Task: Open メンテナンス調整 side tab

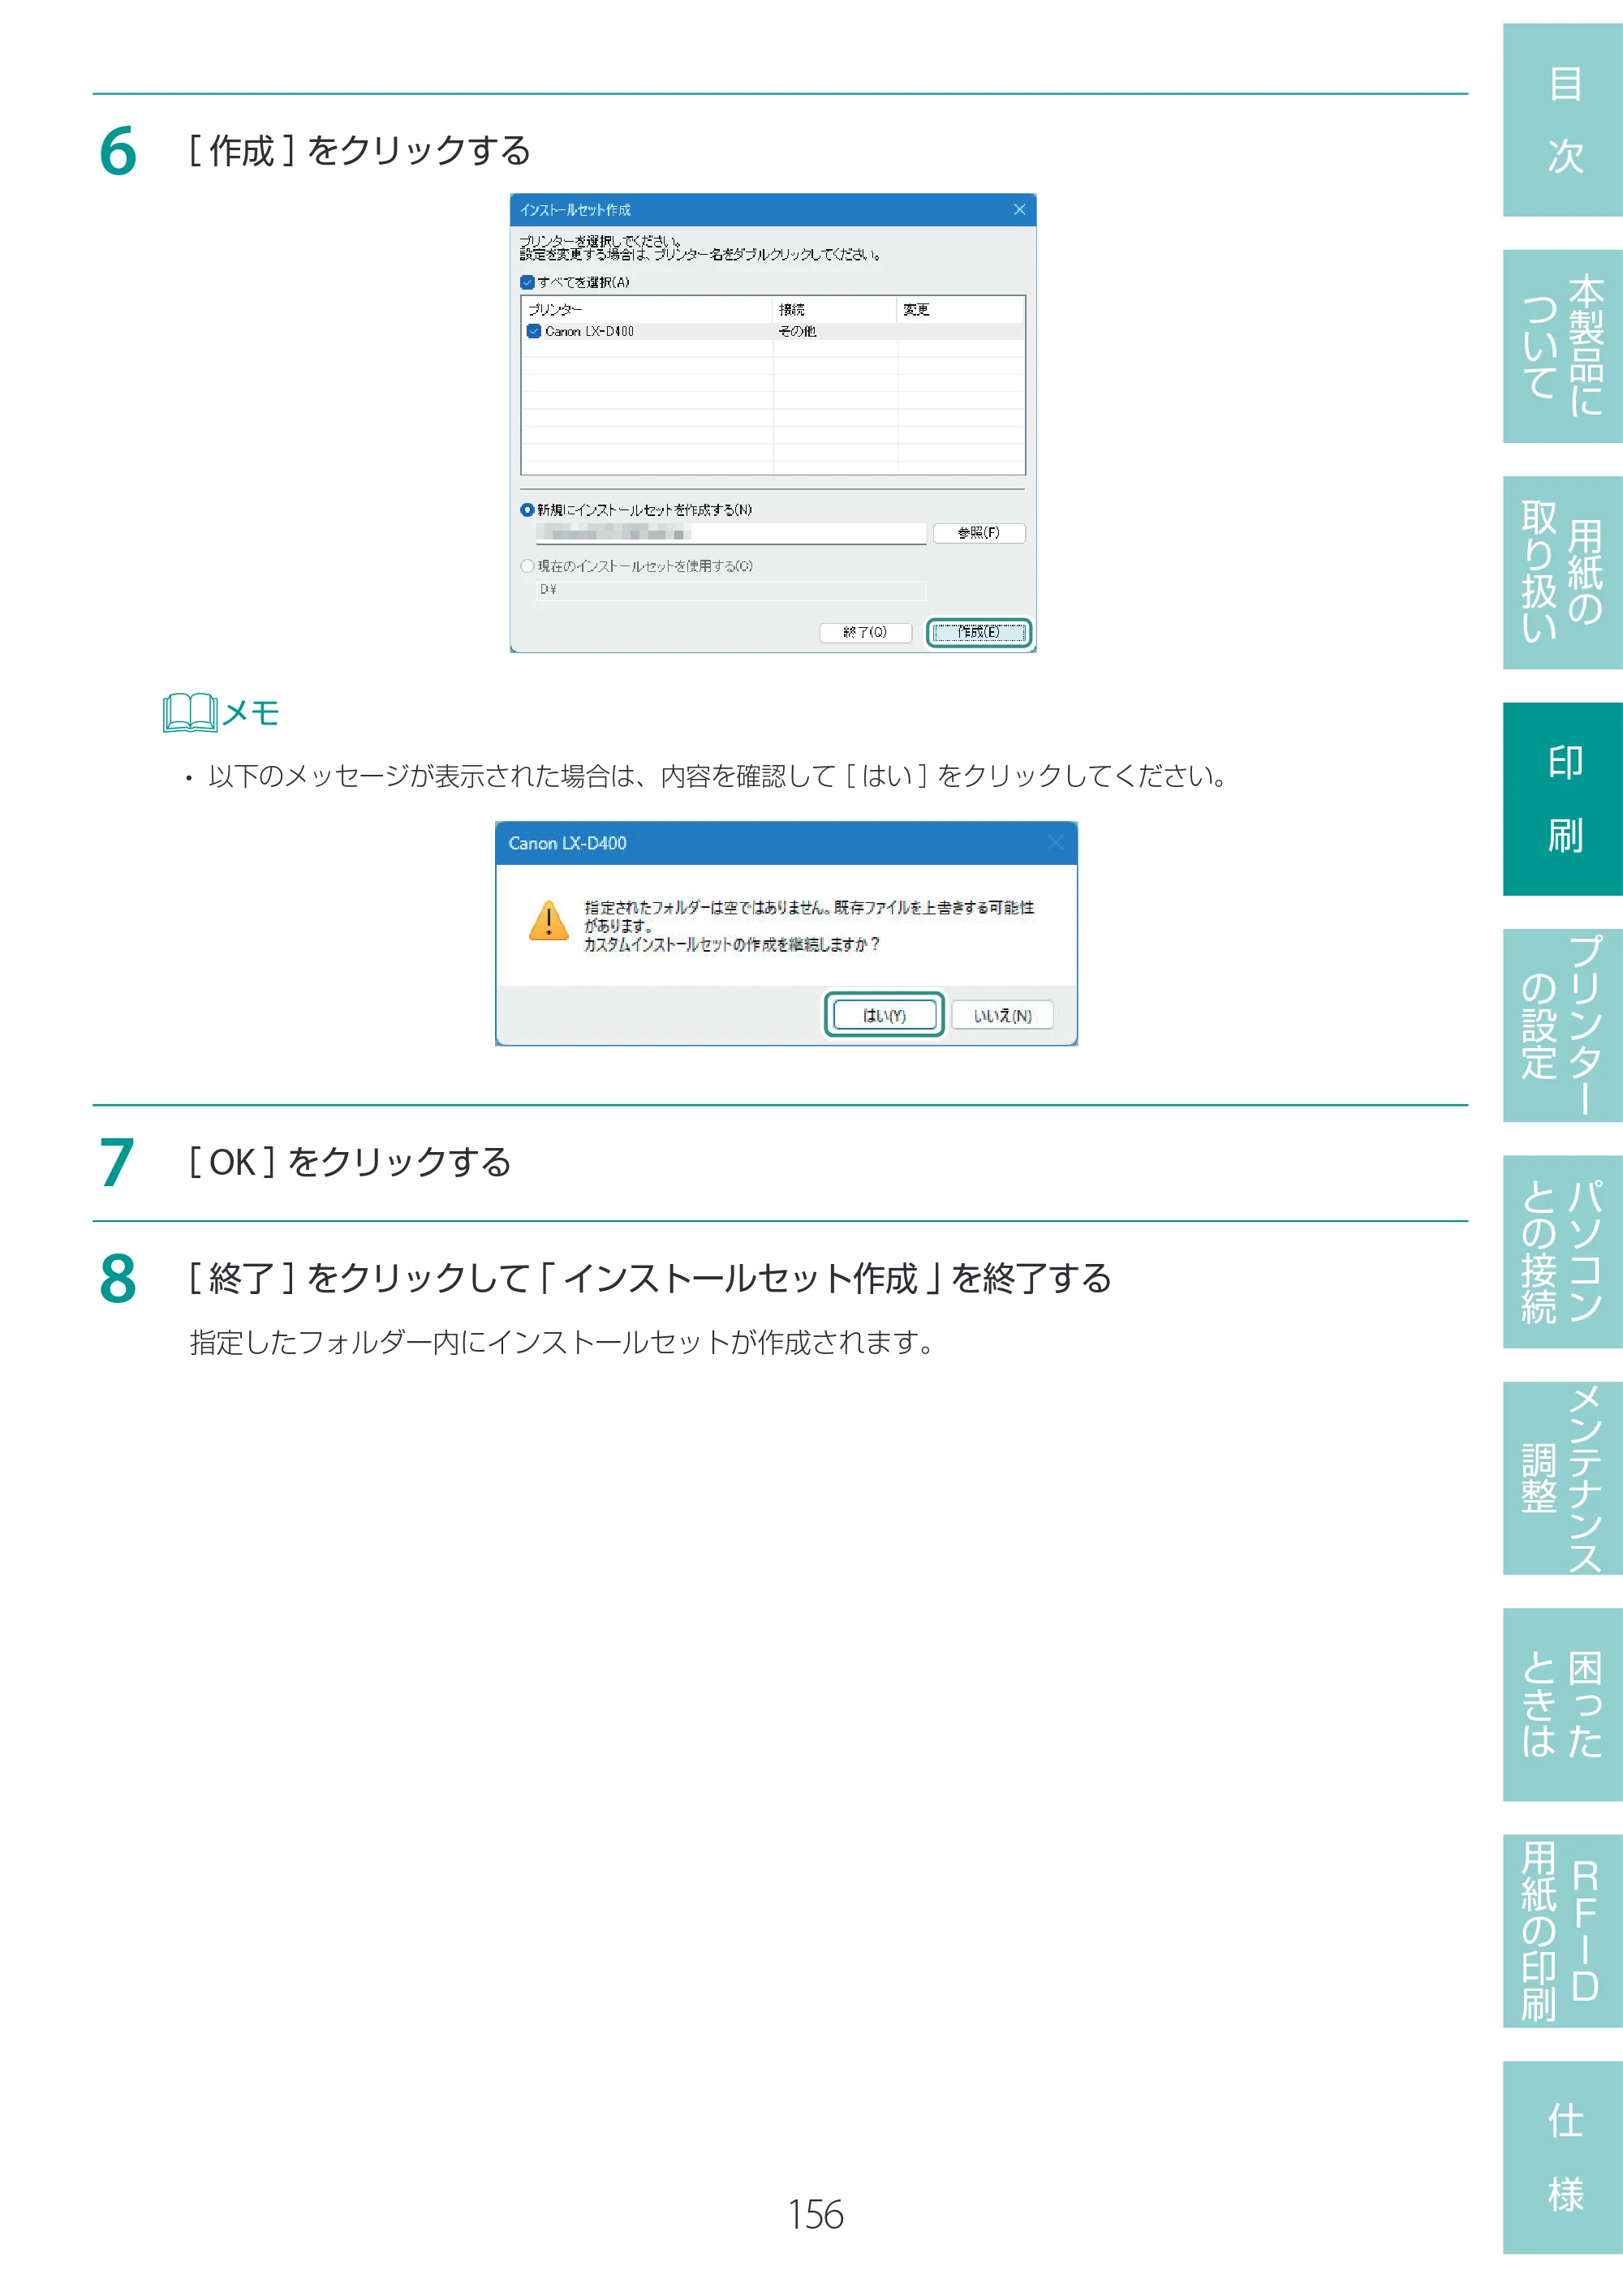Action: click(1562, 1478)
